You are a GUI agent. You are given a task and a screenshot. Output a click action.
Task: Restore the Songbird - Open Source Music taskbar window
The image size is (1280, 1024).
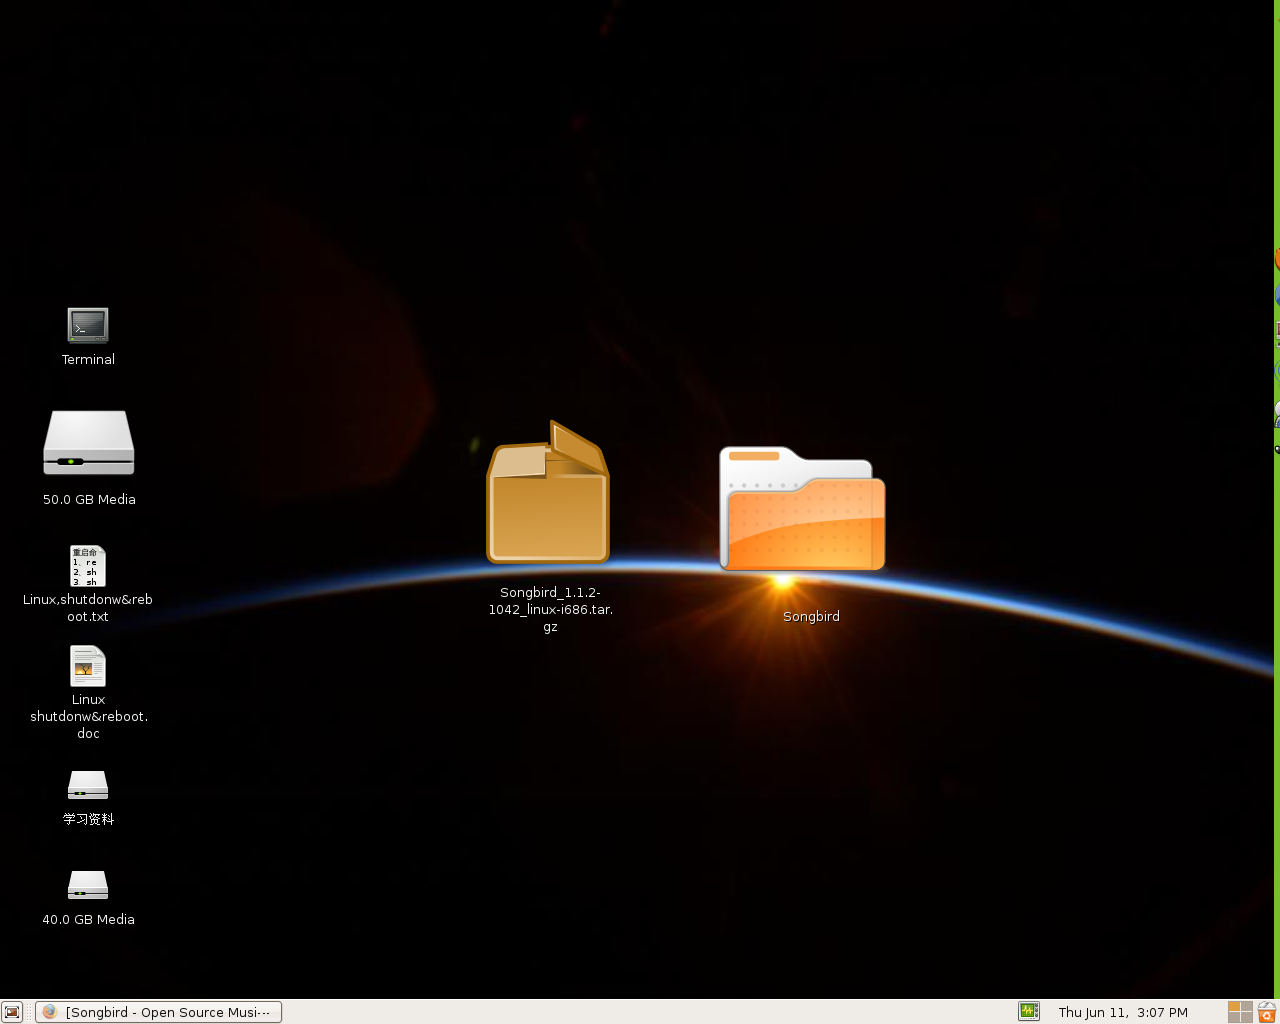(158, 1012)
